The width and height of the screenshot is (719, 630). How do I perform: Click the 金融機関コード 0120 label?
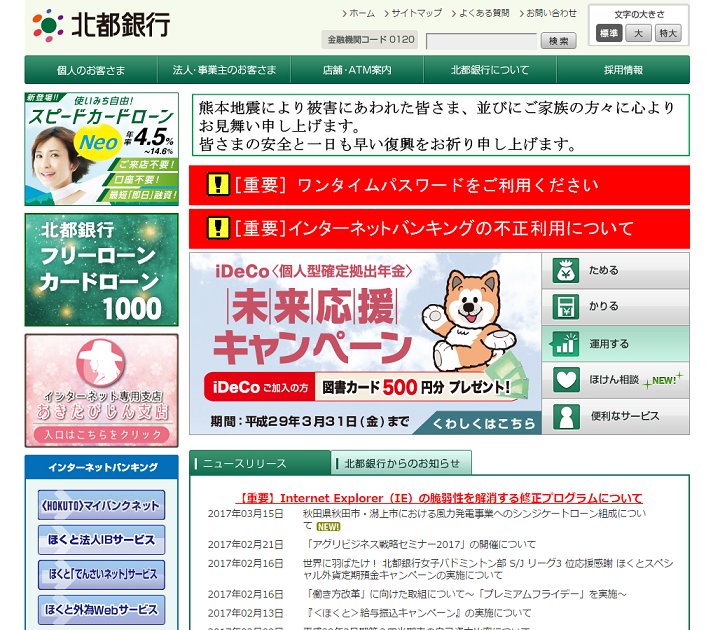pos(371,40)
